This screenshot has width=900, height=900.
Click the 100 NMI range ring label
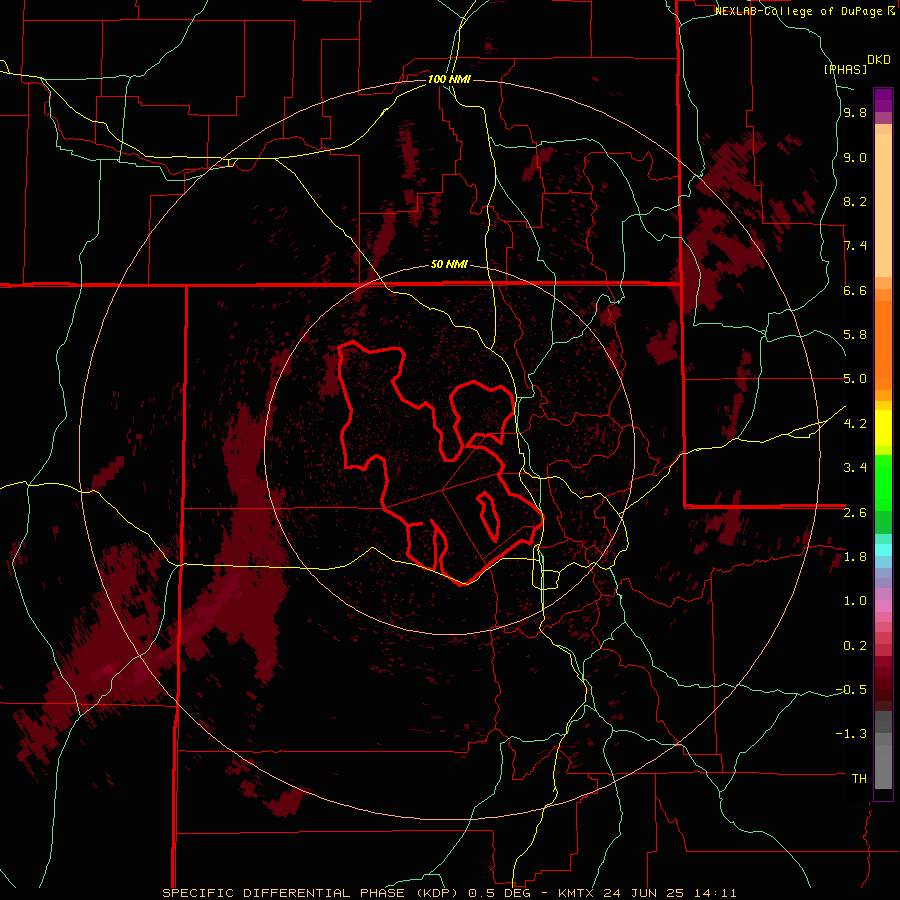pos(449,79)
